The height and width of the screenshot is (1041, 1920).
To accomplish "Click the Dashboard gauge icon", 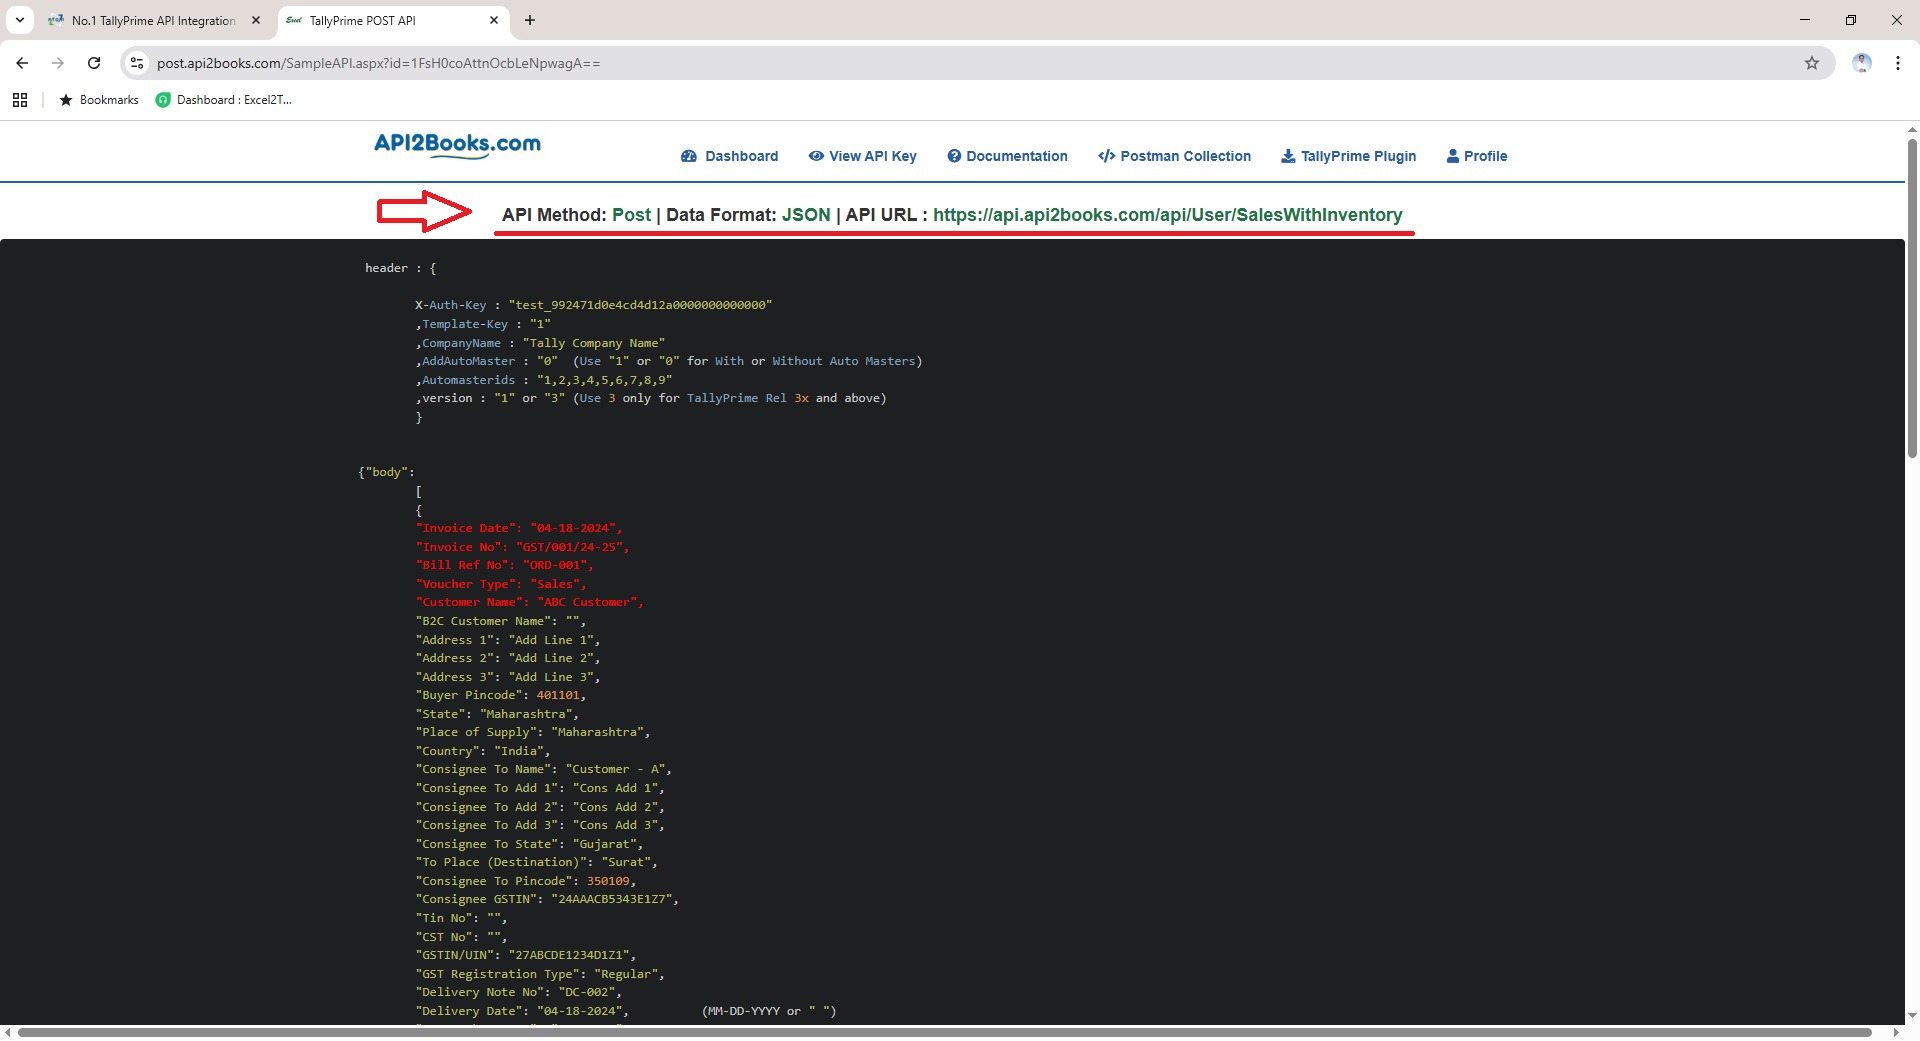I will [688, 156].
